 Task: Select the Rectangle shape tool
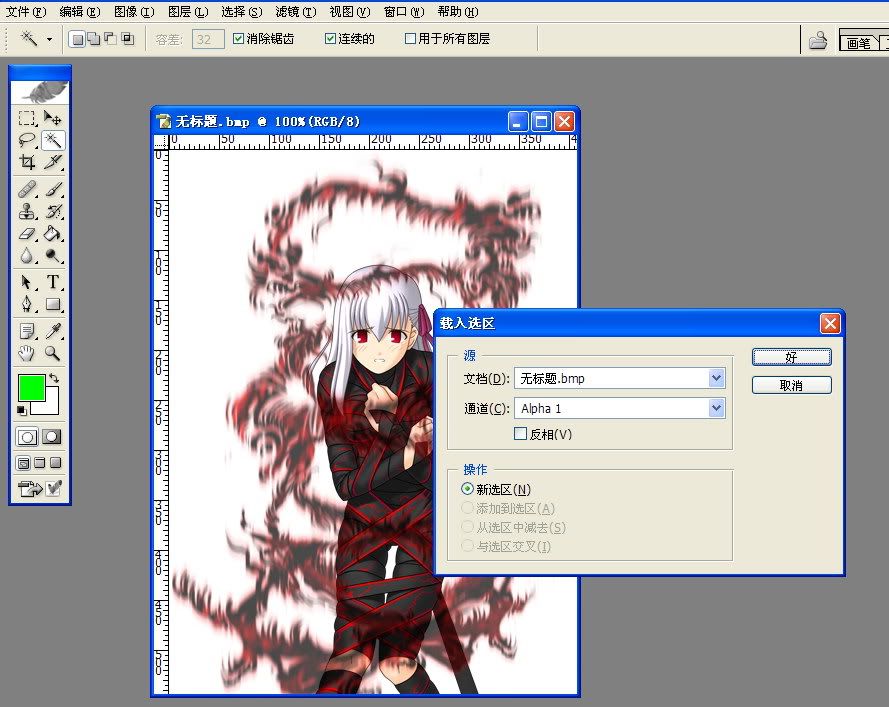click(x=53, y=304)
